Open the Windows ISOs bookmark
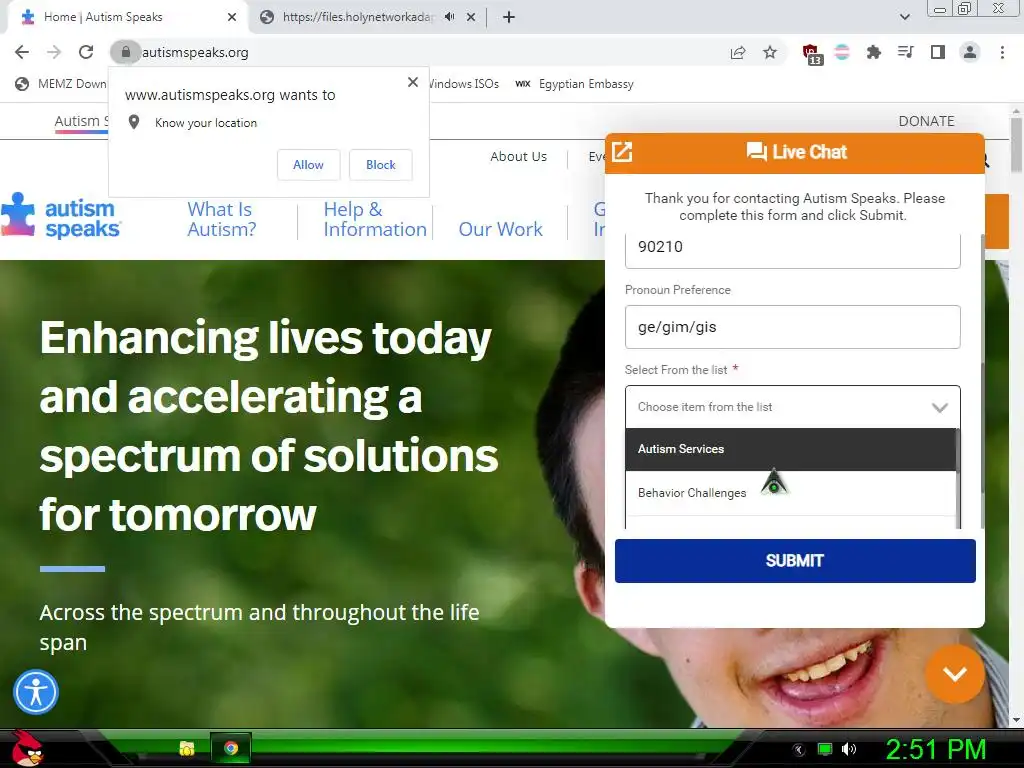1024x768 pixels. click(x=463, y=84)
